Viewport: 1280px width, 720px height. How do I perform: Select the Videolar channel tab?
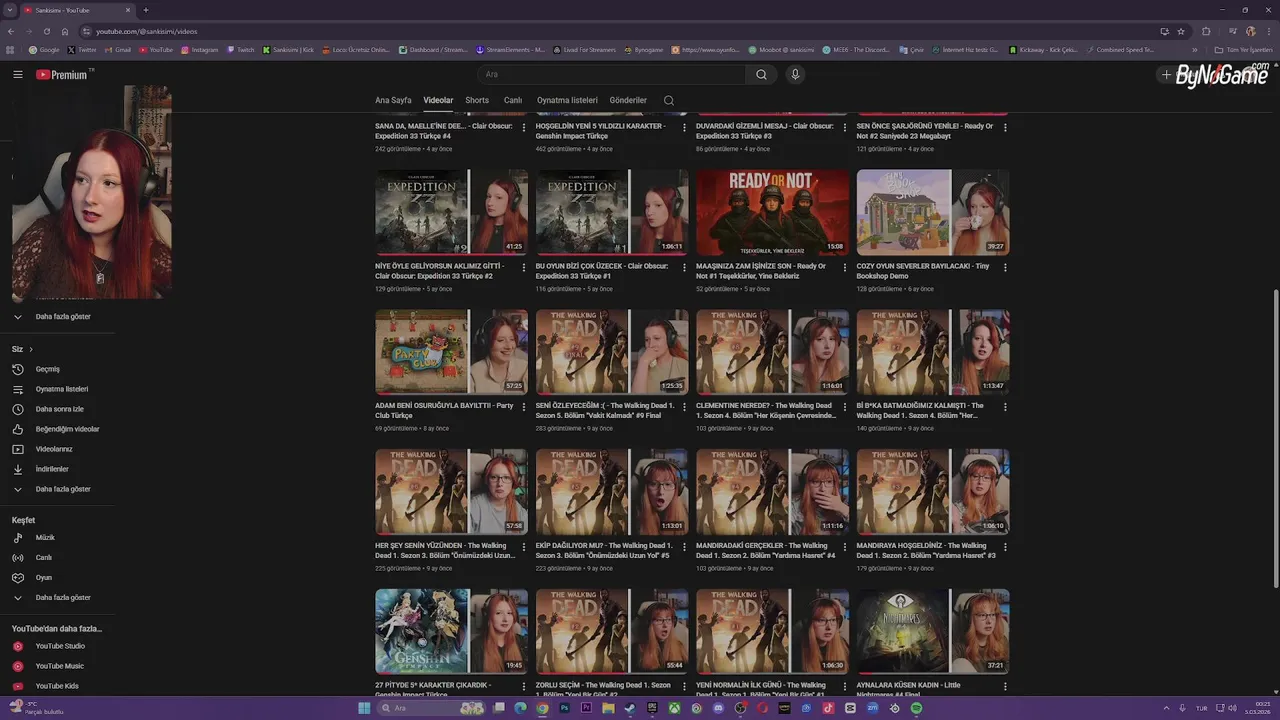(438, 100)
